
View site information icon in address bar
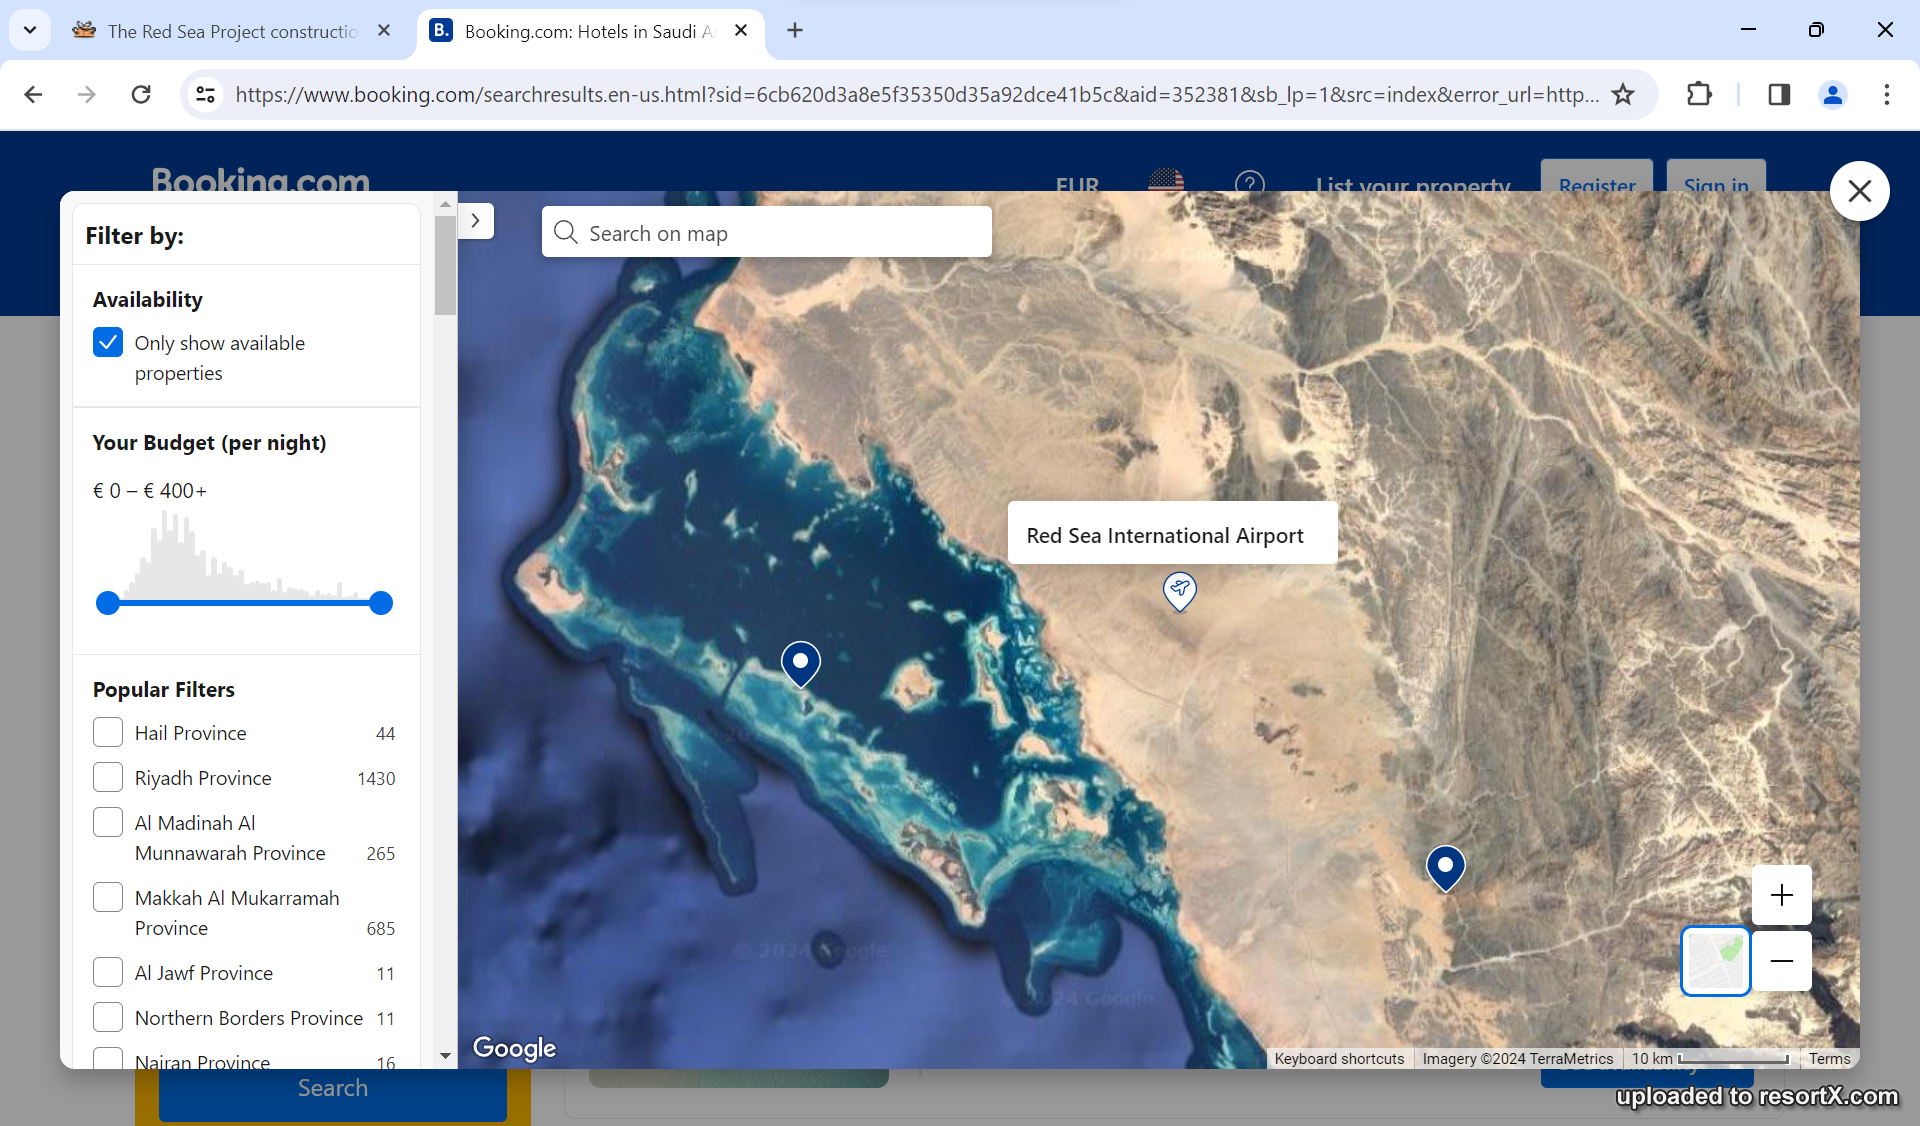click(x=205, y=94)
